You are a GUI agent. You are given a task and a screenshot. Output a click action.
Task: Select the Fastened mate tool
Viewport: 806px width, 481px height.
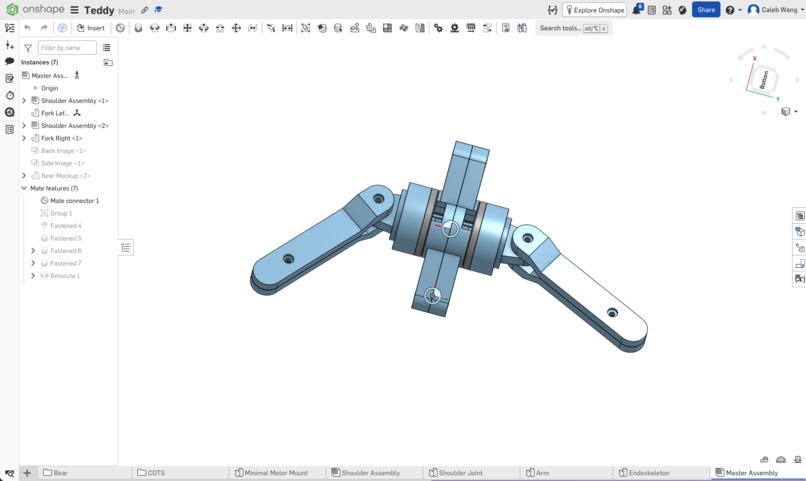click(138, 28)
